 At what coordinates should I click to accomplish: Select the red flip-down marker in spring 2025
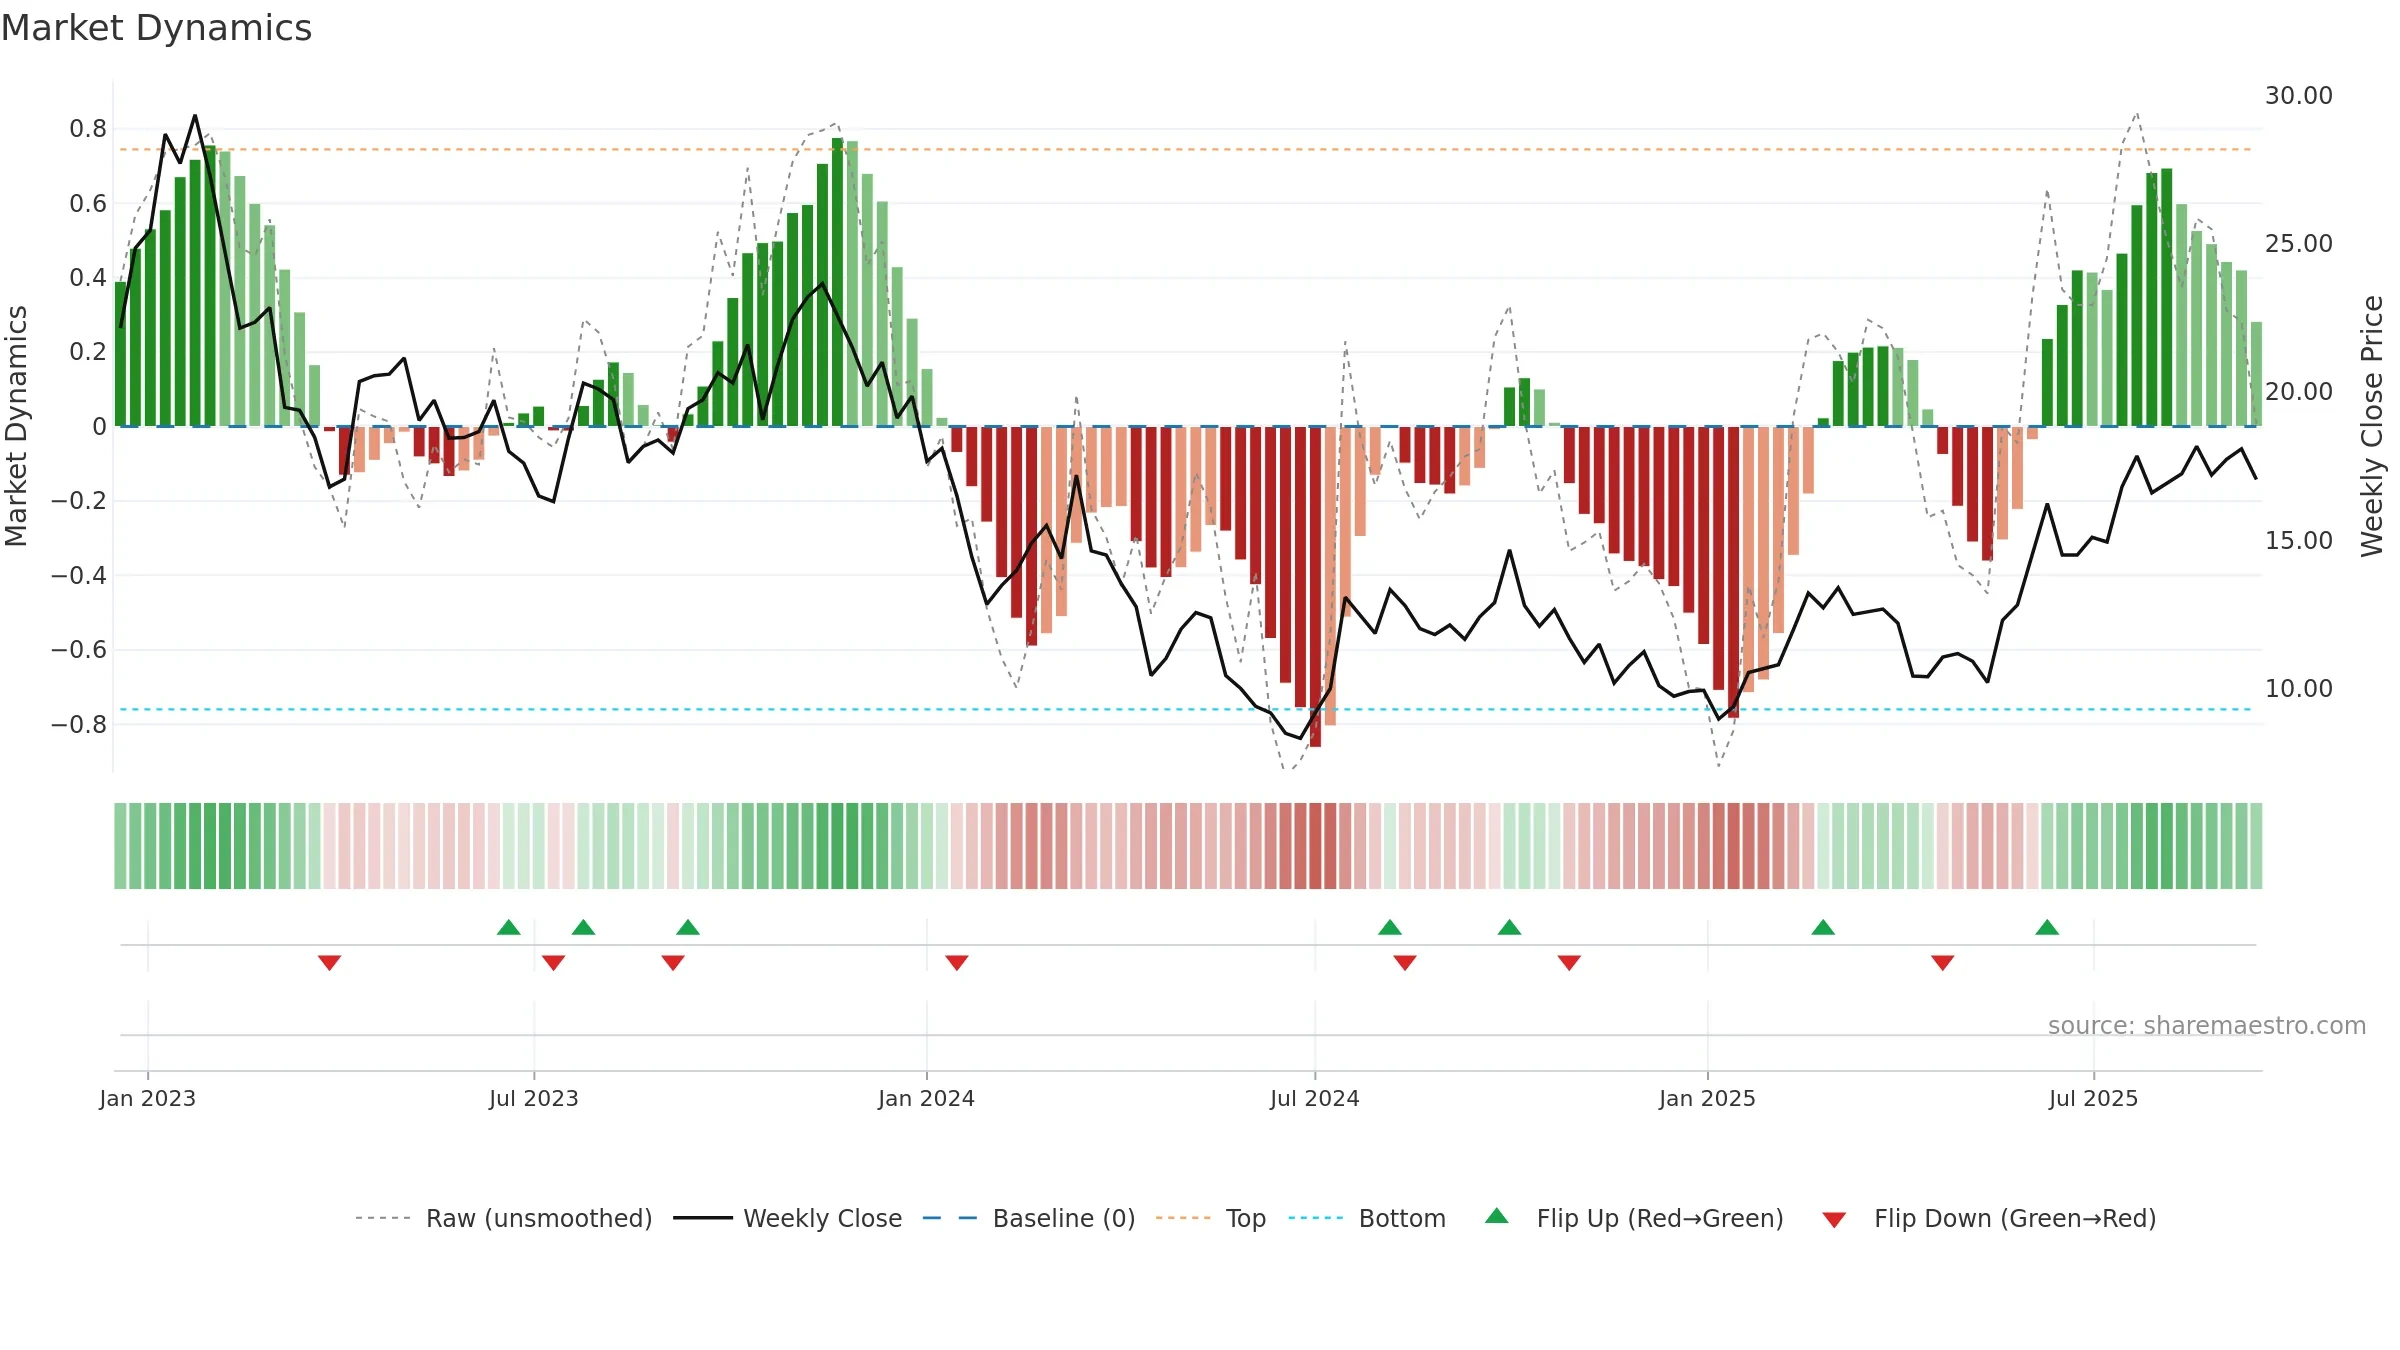click(1943, 962)
